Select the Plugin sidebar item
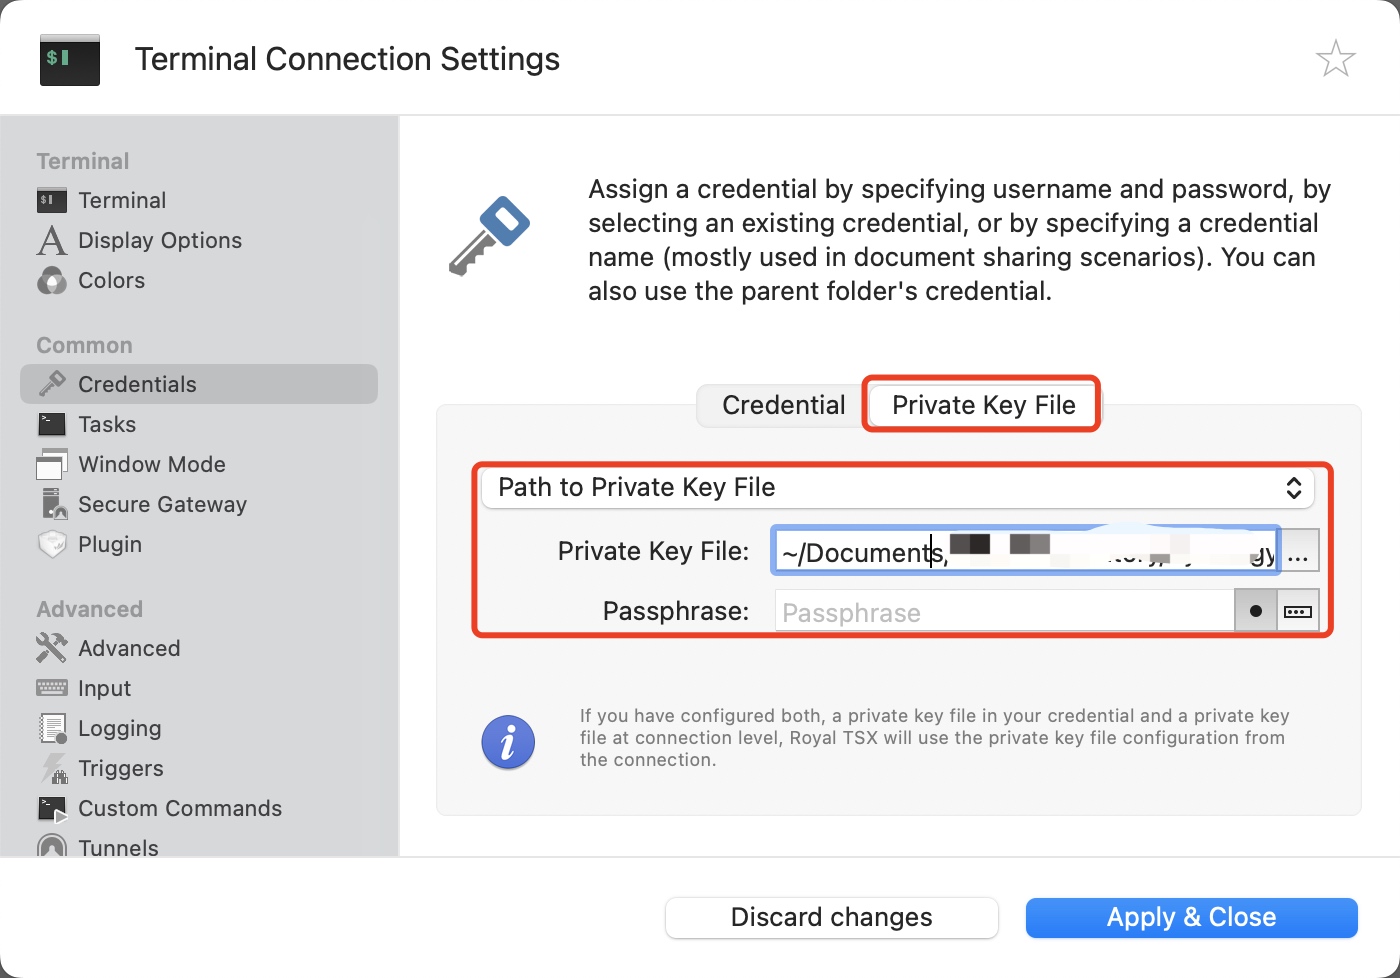Screen dimensions: 1400x978 [x=109, y=544]
